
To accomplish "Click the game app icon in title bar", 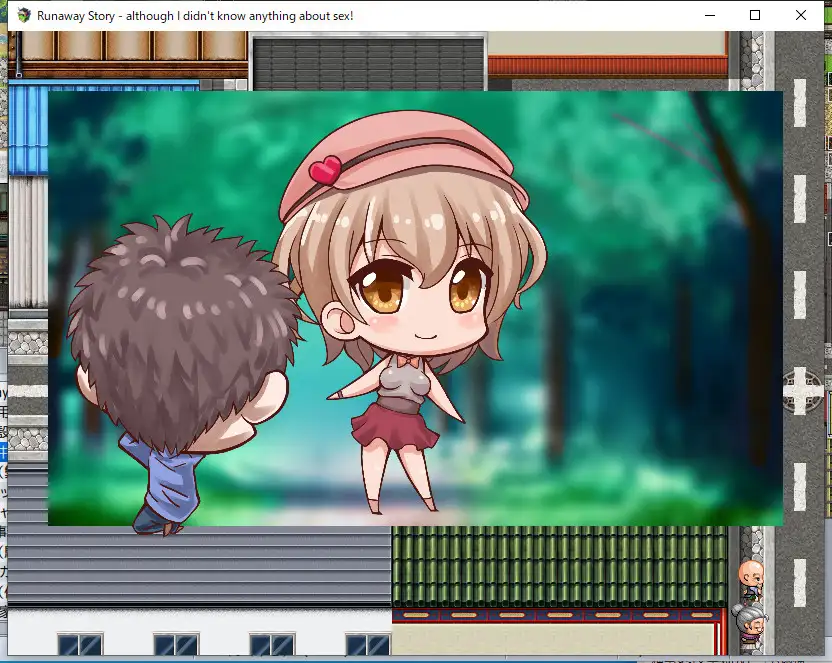I will pyautogui.click(x=23, y=15).
